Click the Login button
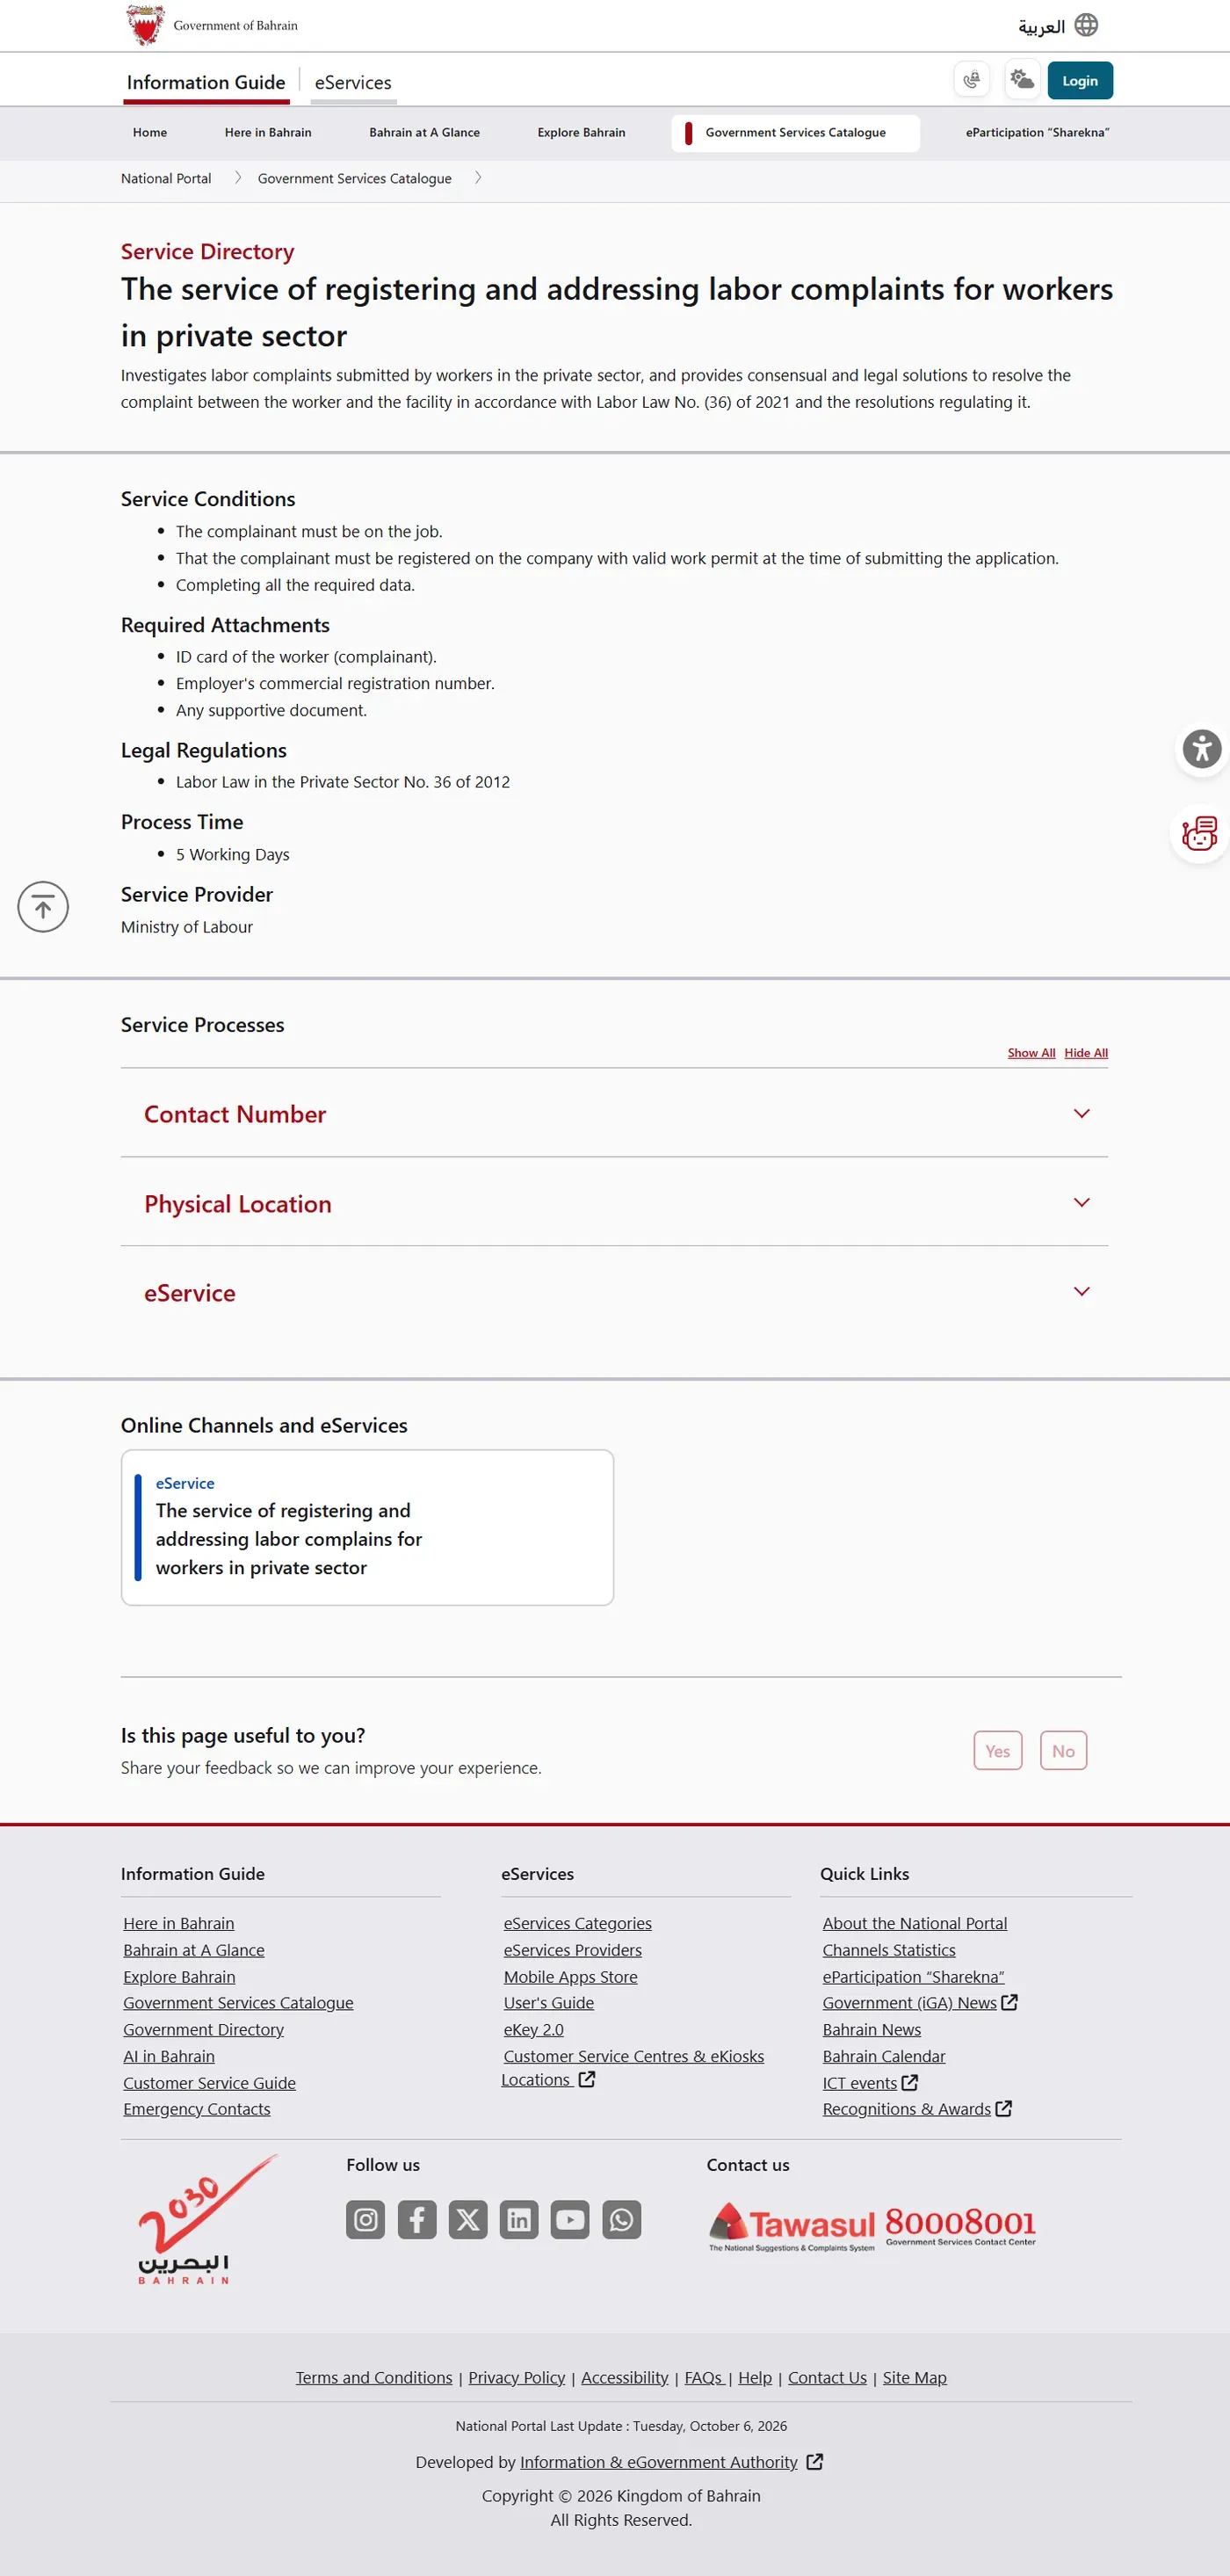 coord(1079,80)
